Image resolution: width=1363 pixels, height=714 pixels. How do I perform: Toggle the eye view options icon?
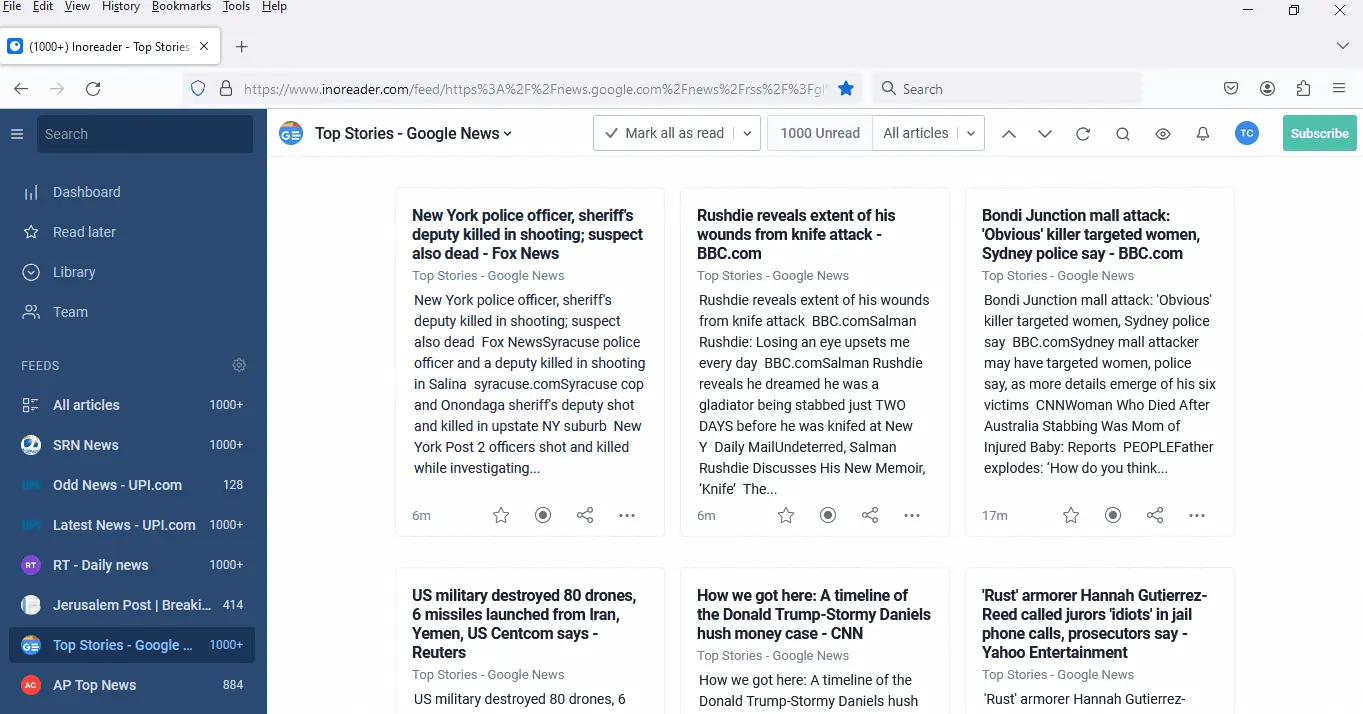point(1163,134)
